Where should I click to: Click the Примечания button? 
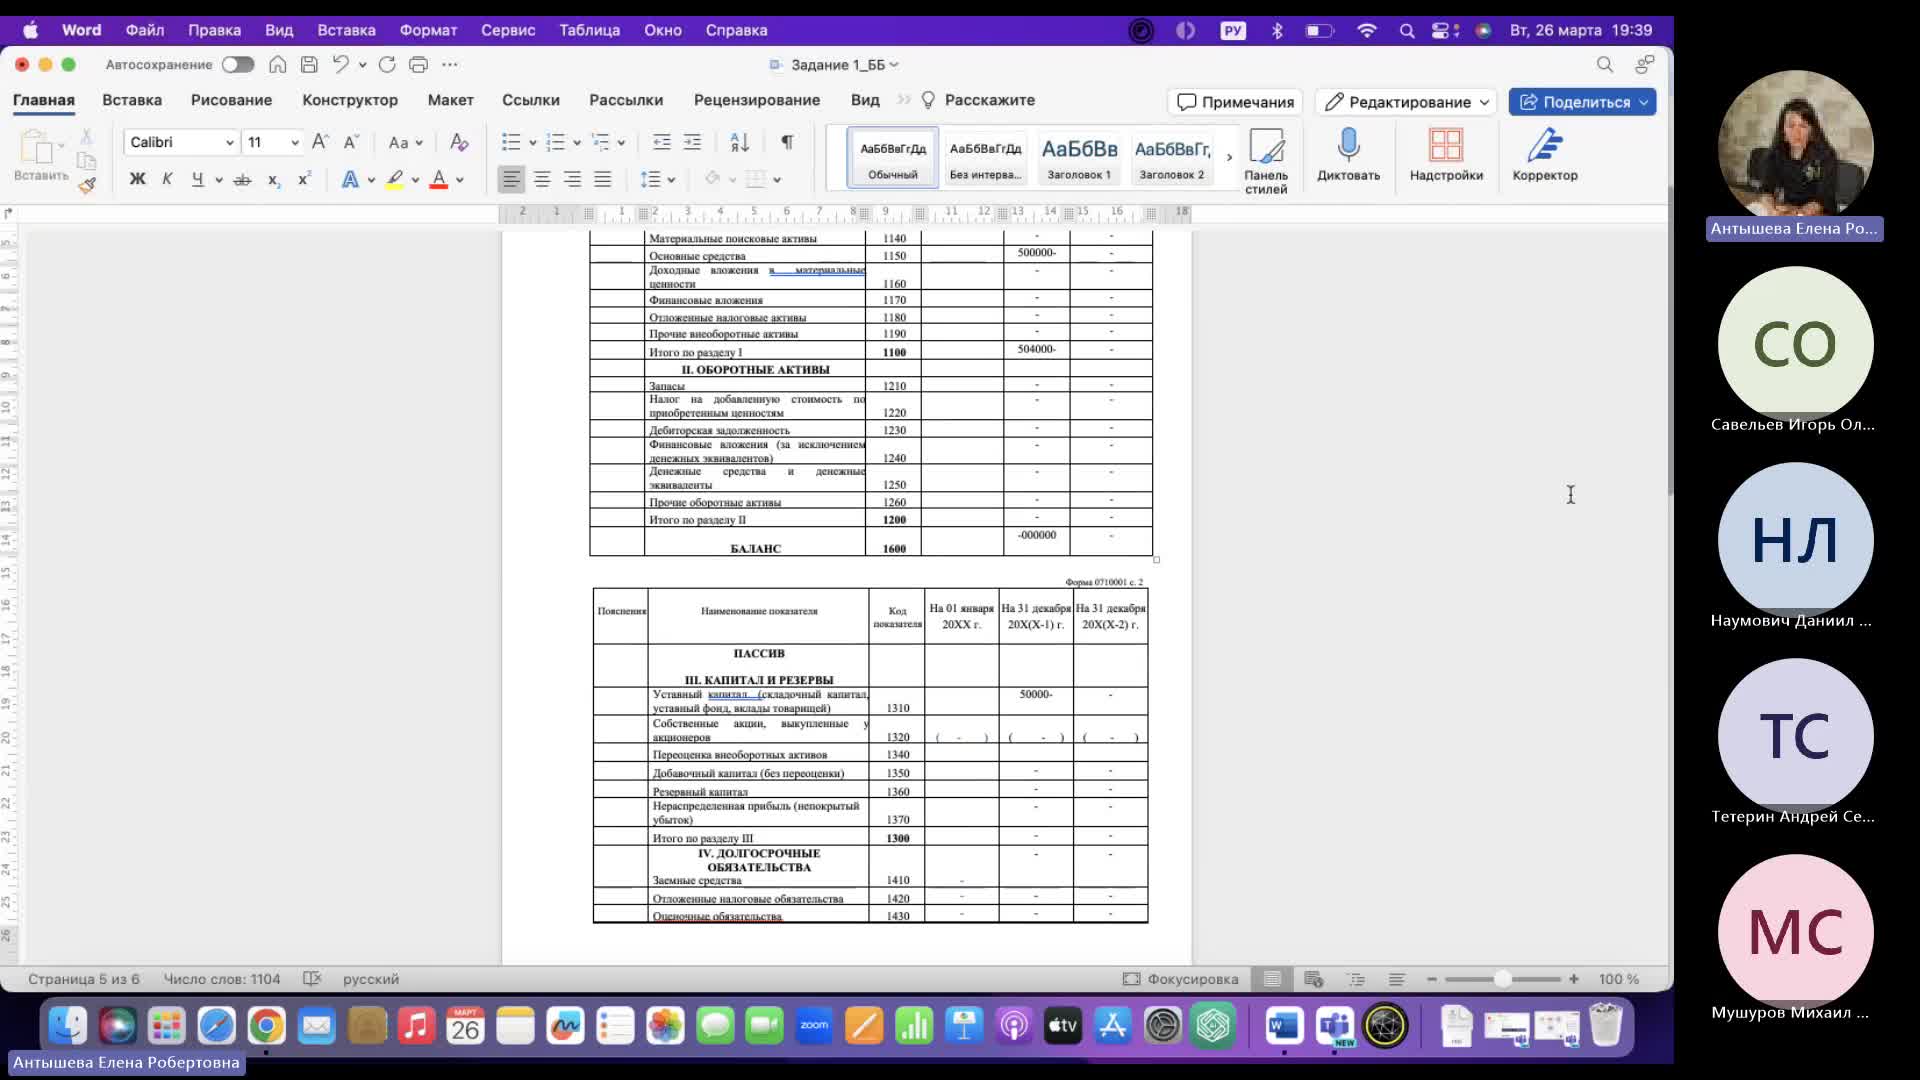pos(1236,102)
